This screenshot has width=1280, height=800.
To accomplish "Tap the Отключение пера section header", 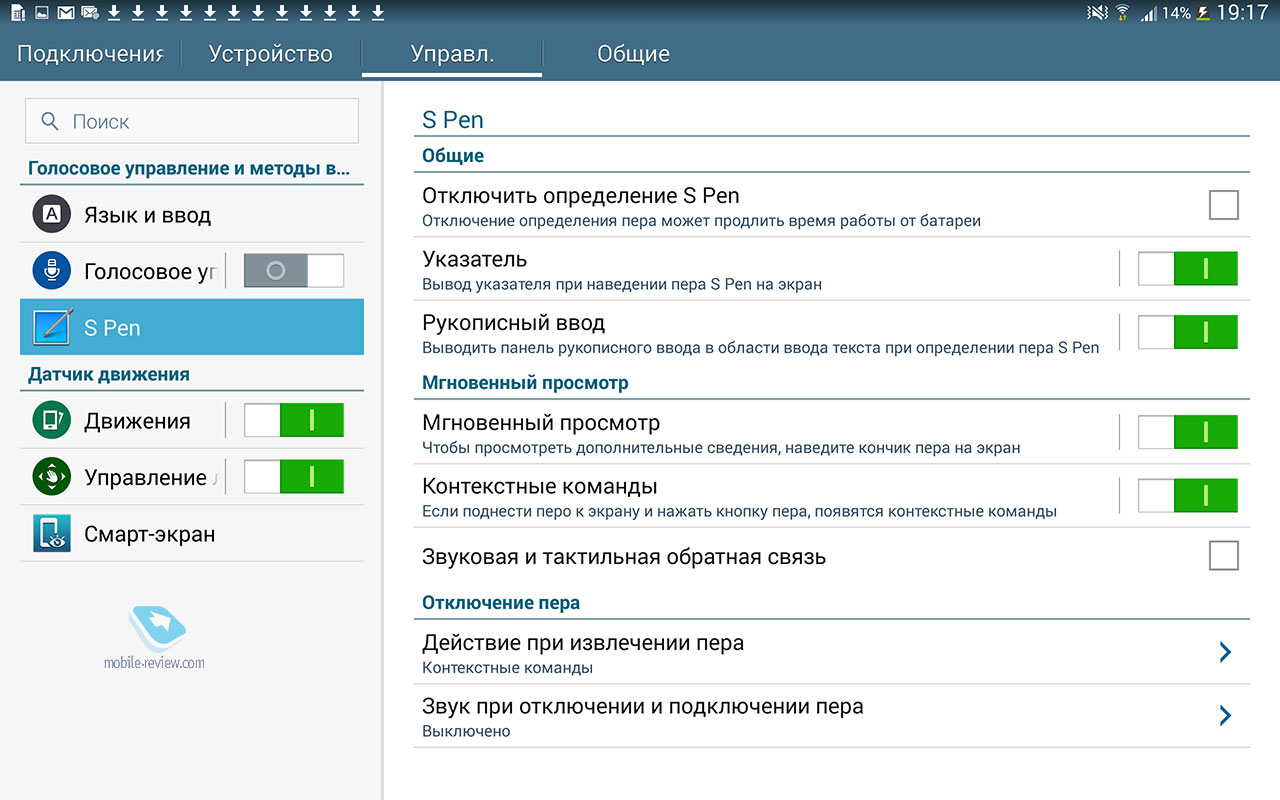I will [x=501, y=602].
